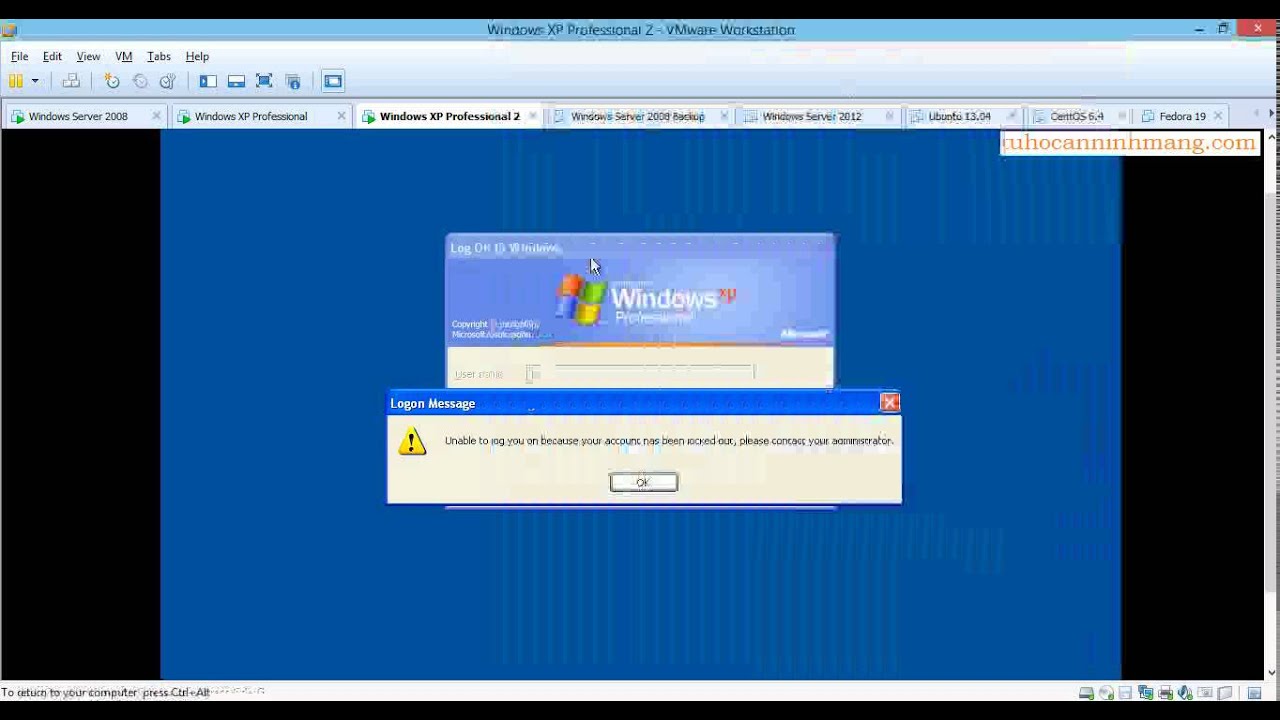Close the Windows XP Professional 2 tab
This screenshot has height=720, width=1280.
click(x=533, y=116)
